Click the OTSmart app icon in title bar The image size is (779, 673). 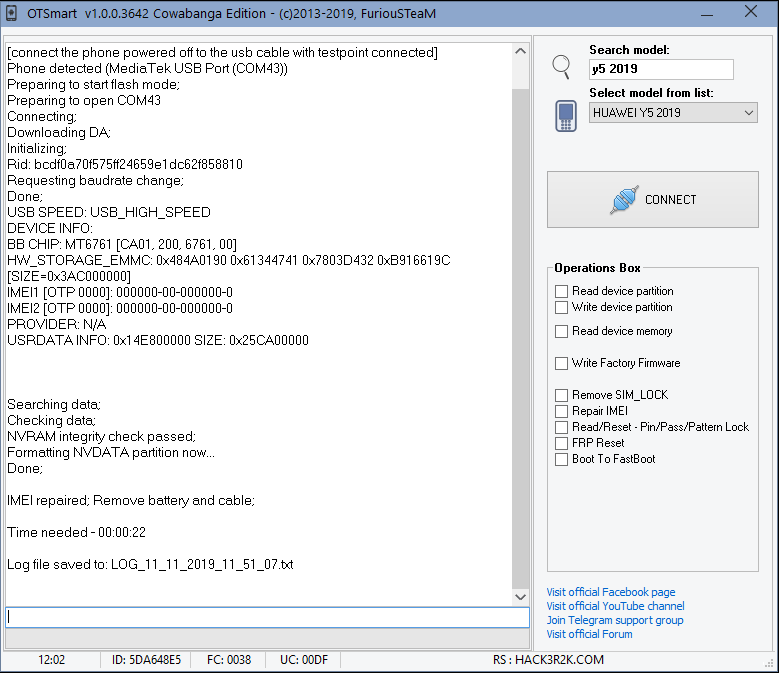click(x=11, y=13)
